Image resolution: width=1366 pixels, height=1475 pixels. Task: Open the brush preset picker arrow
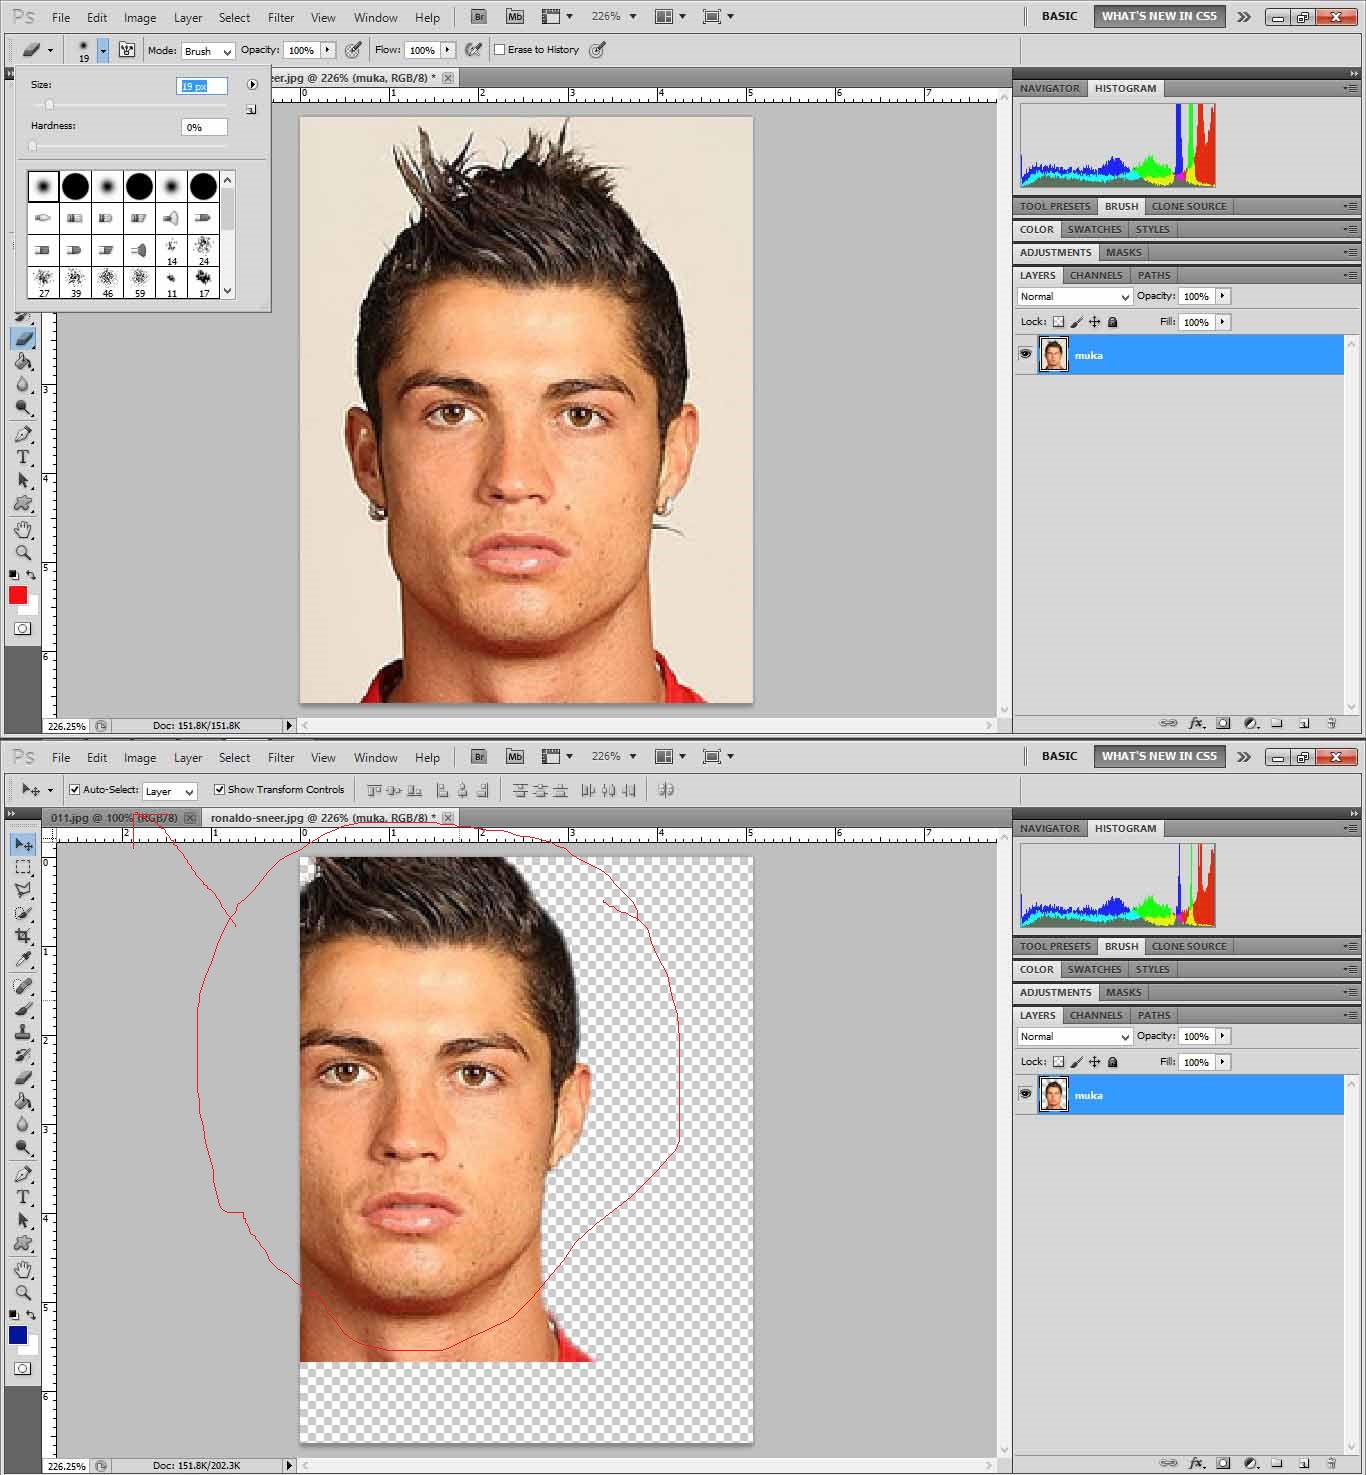click(103, 50)
